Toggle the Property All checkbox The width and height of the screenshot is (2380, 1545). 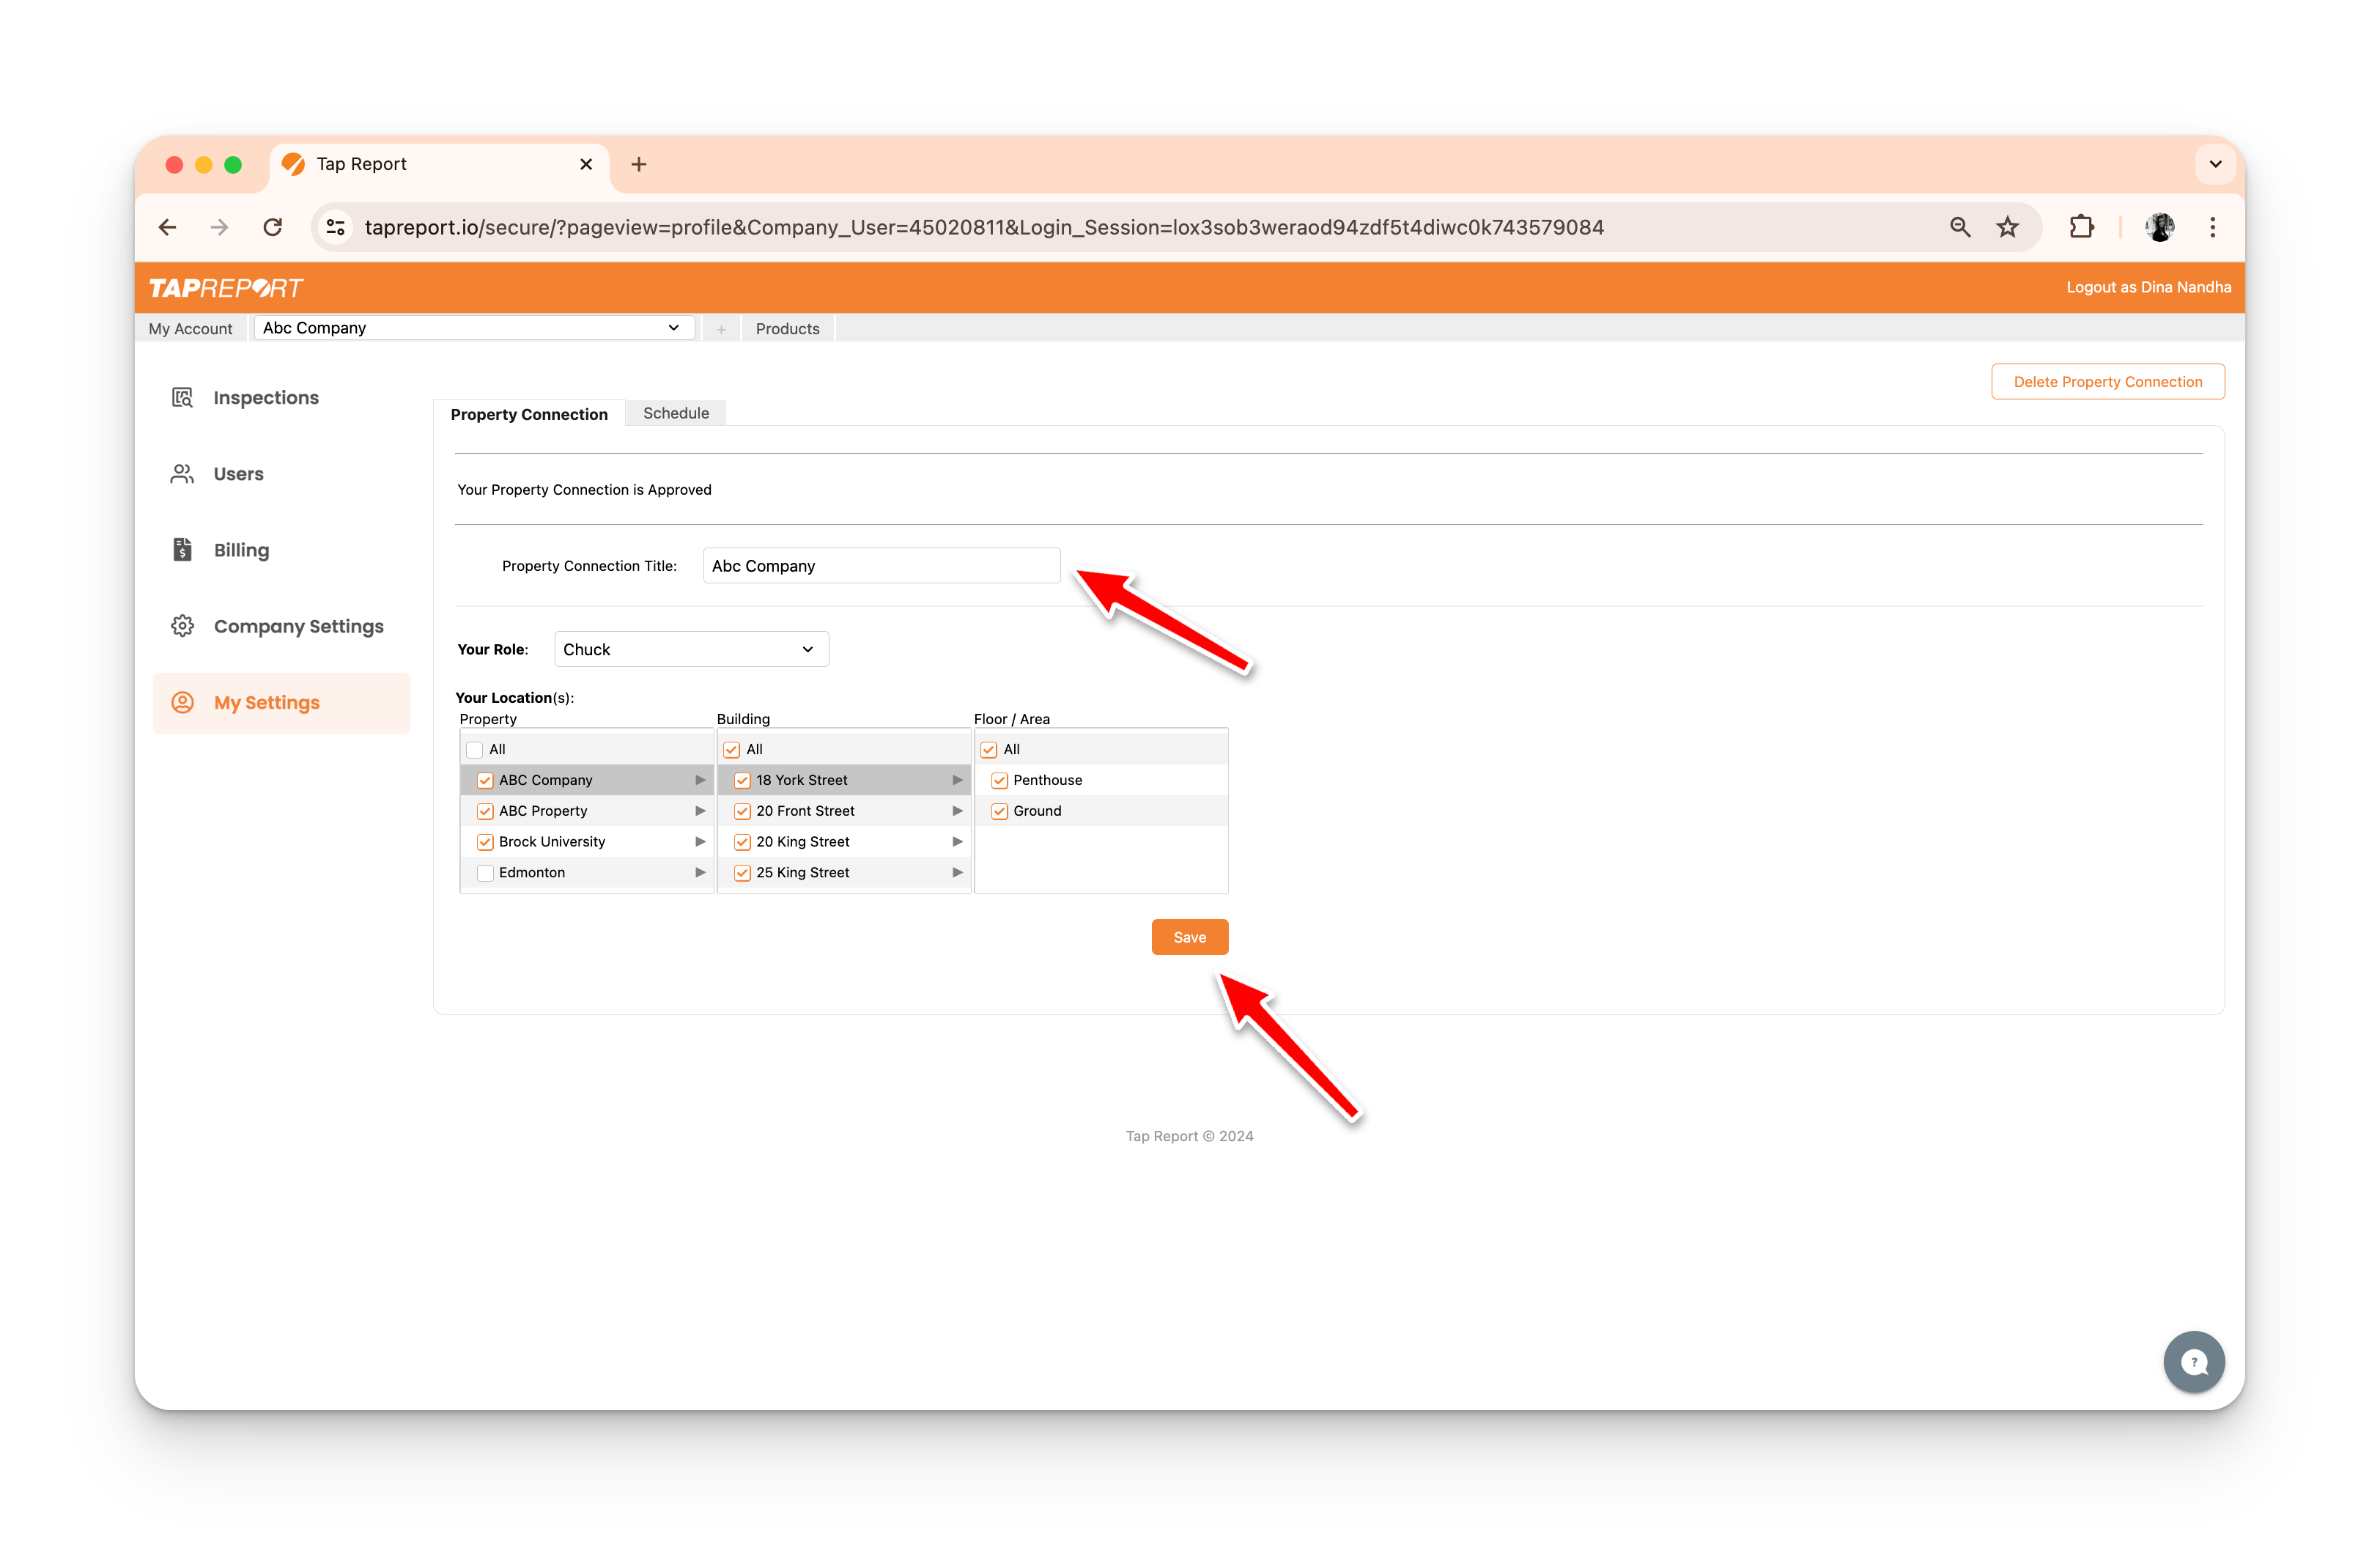coord(475,750)
